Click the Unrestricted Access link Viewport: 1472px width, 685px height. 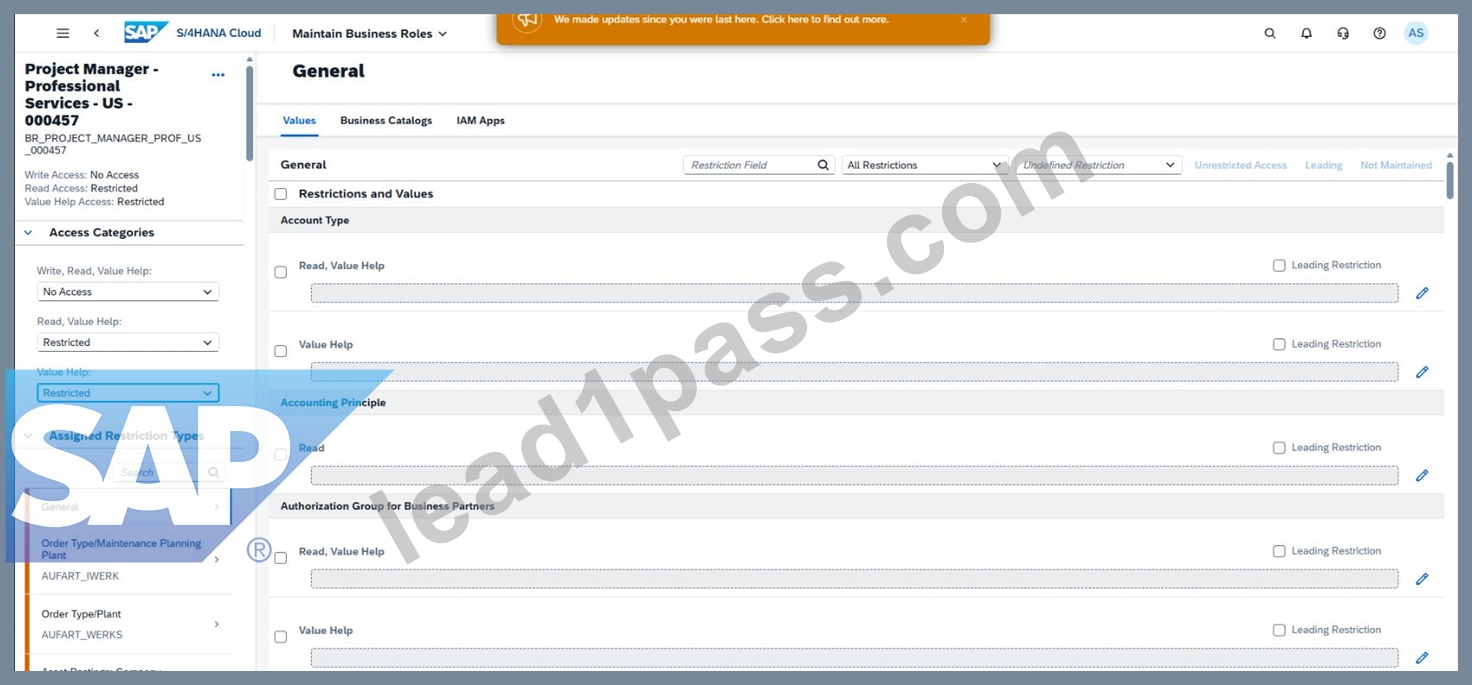[1240, 165]
